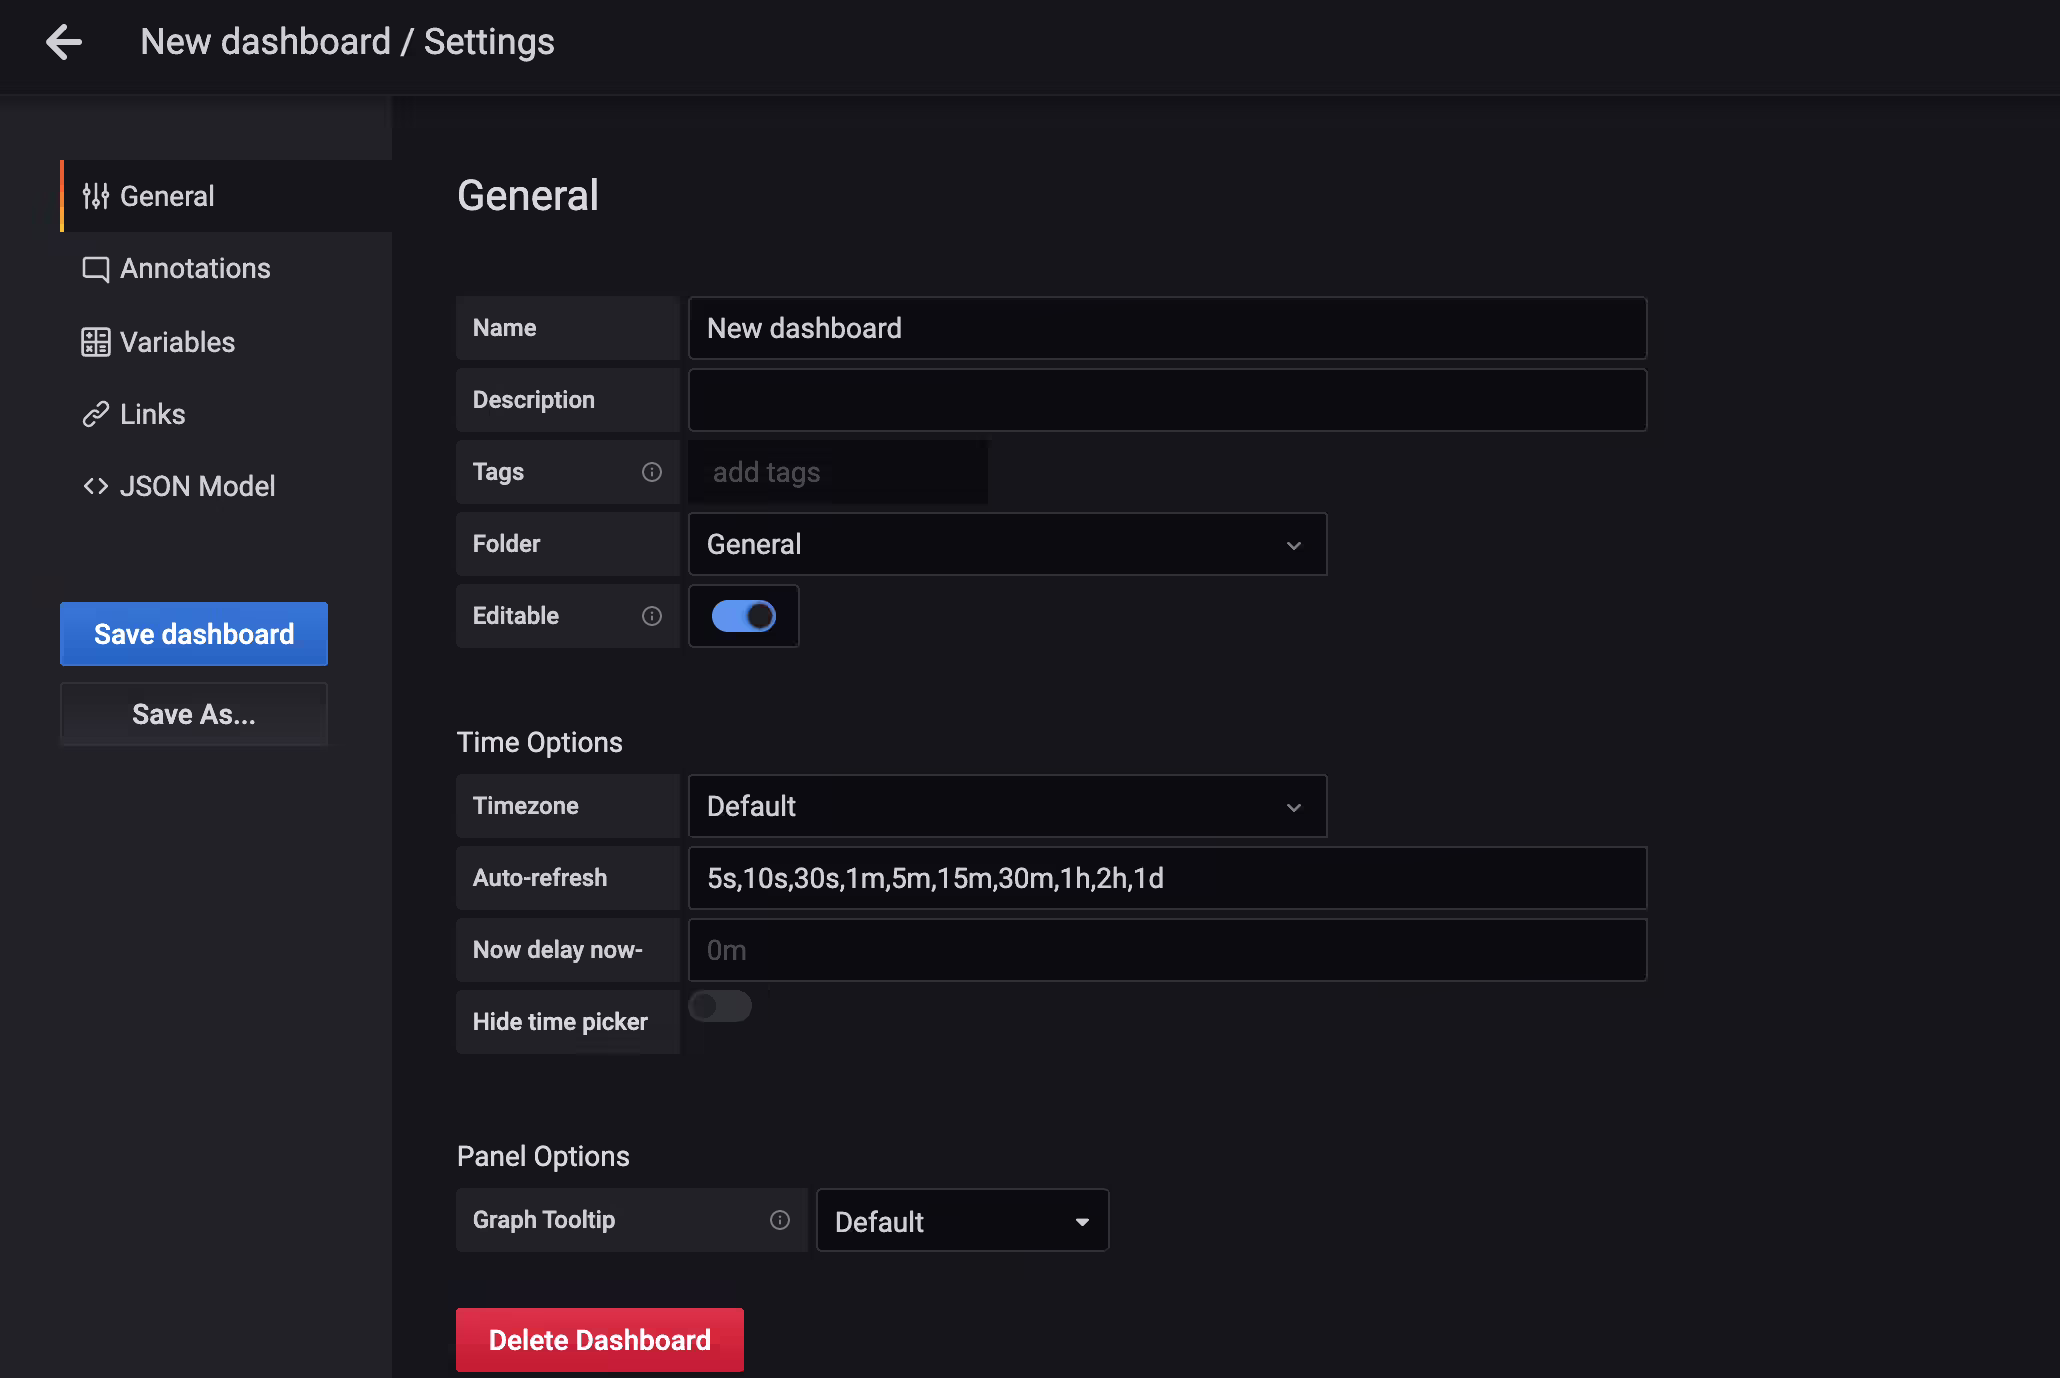This screenshot has width=2060, height=1378.
Task: Click the JSON Model code brackets icon
Action: tap(96, 486)
